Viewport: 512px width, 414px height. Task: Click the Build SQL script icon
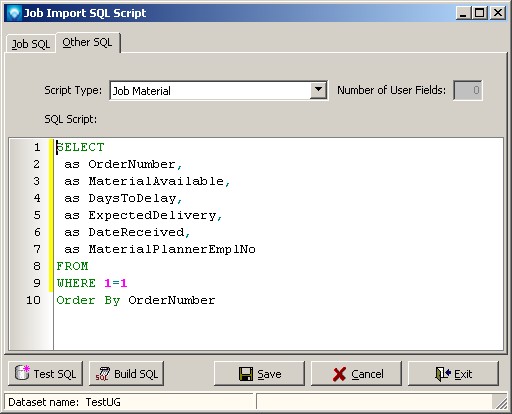pos(103,374)
